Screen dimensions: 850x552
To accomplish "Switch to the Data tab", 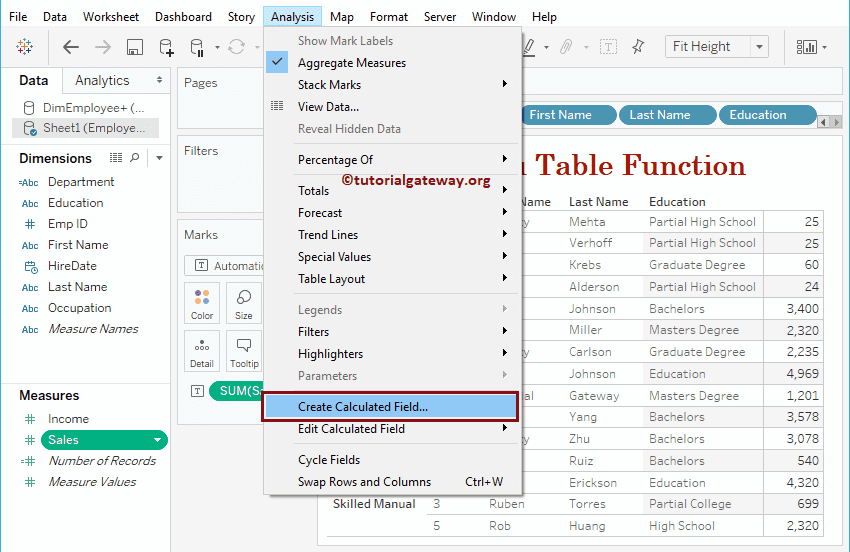I will [34, 80].
